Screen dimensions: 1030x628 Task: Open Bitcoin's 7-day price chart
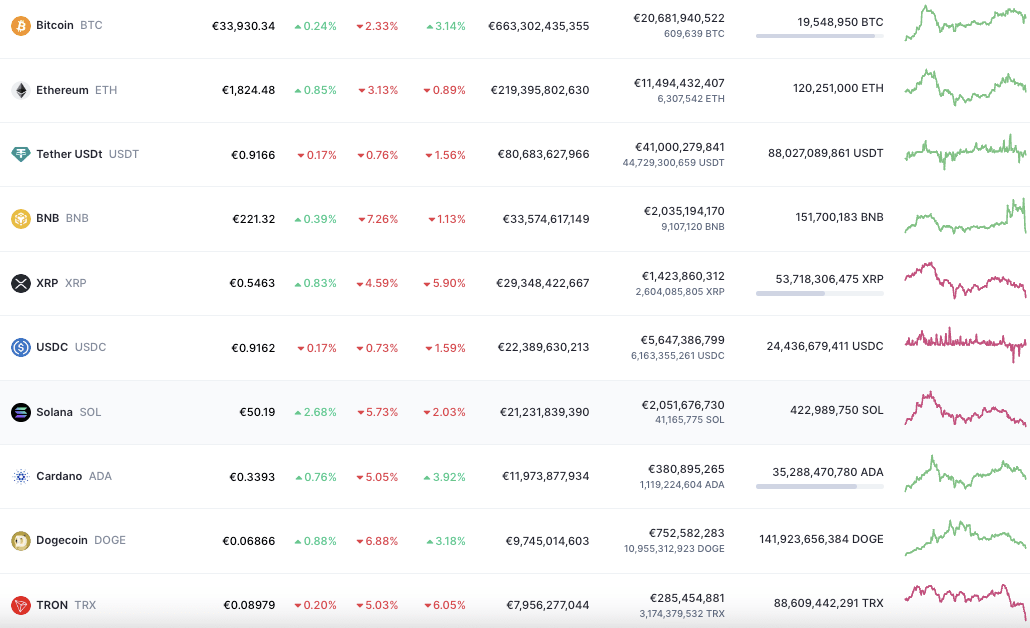(x=965, y=23)
